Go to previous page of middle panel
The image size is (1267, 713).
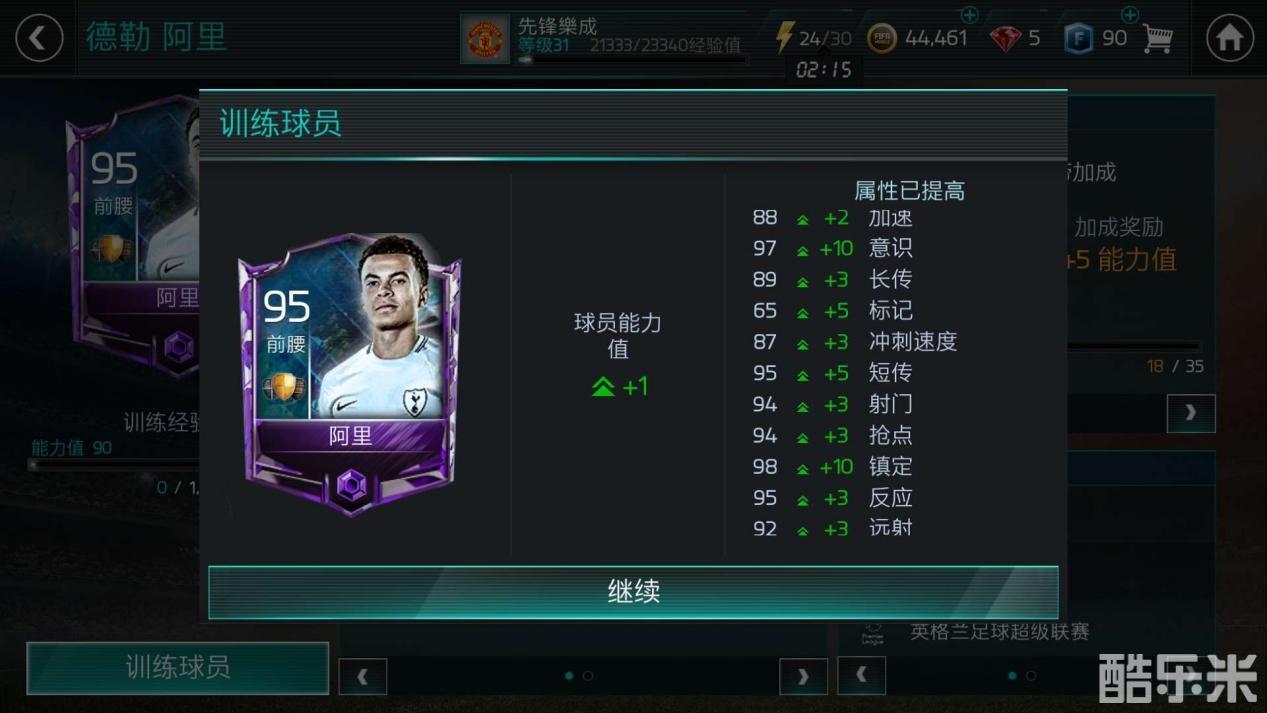[x=363, y=677]
